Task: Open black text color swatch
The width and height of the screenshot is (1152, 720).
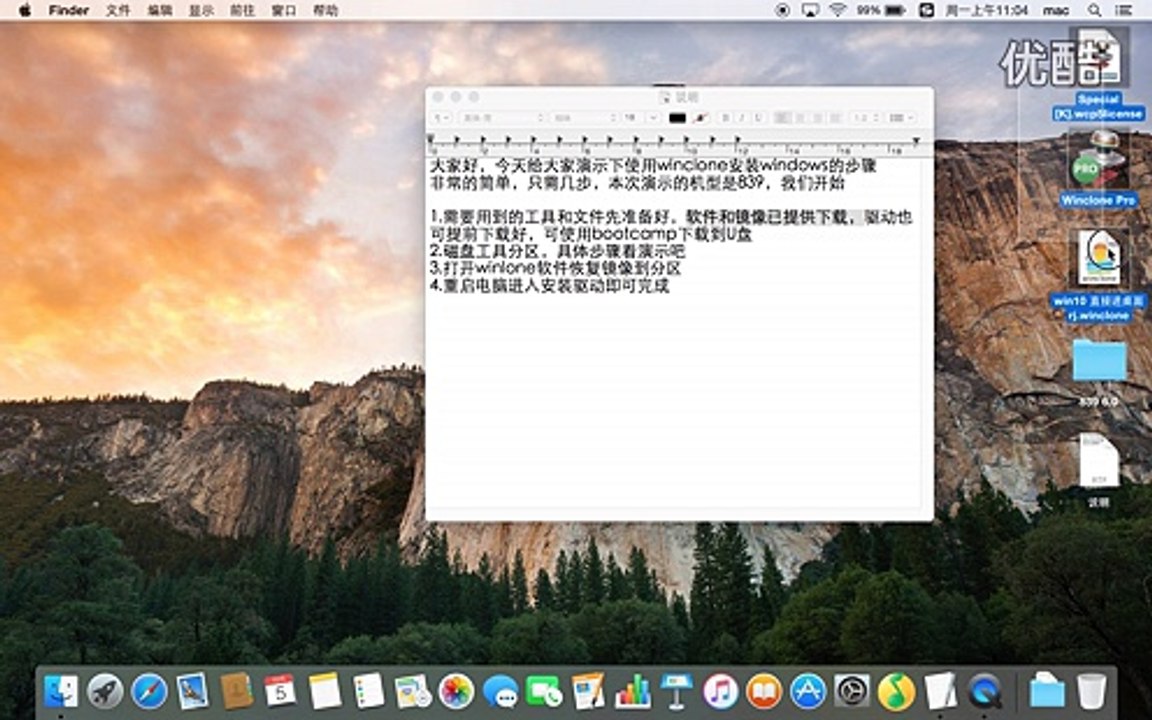Action: point(677,118)
